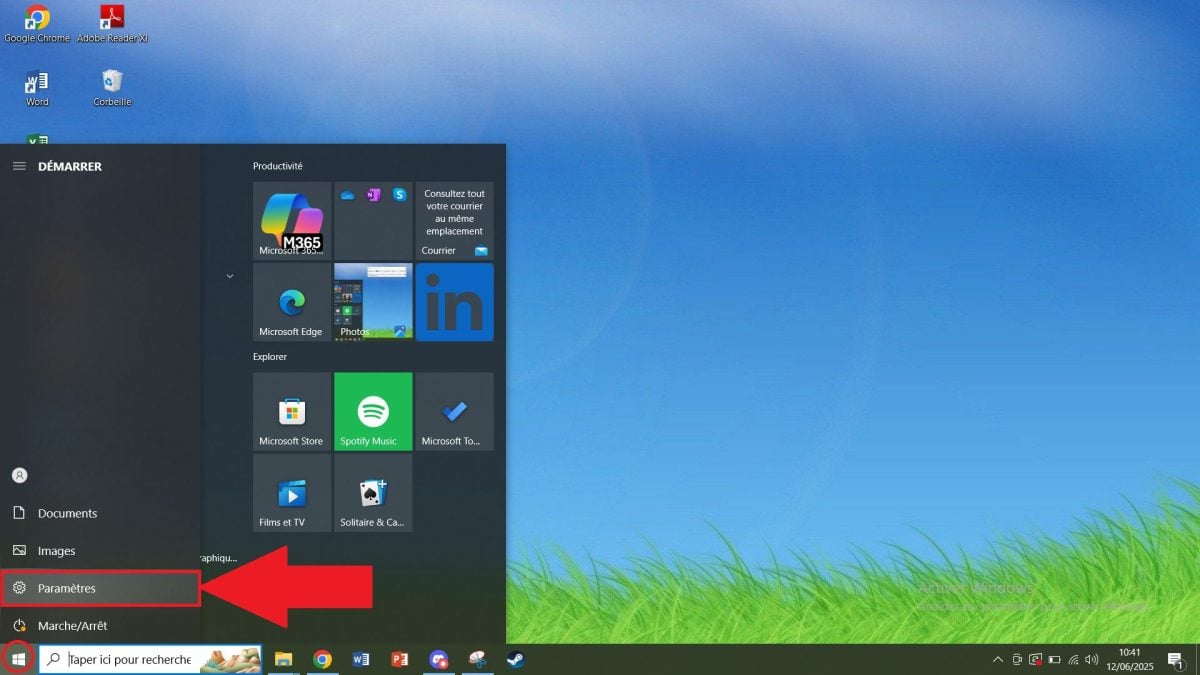Open the Documents folder shortcut

point(67,513)
